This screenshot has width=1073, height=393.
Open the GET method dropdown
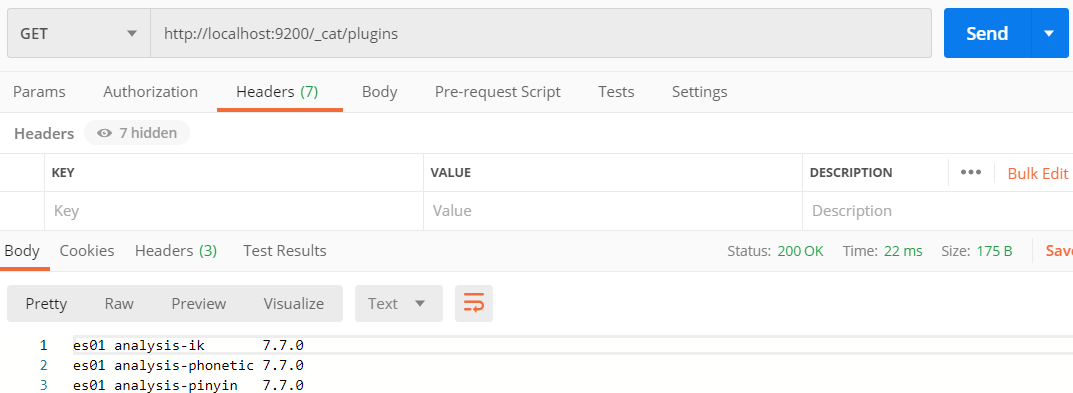click(79, 34)
